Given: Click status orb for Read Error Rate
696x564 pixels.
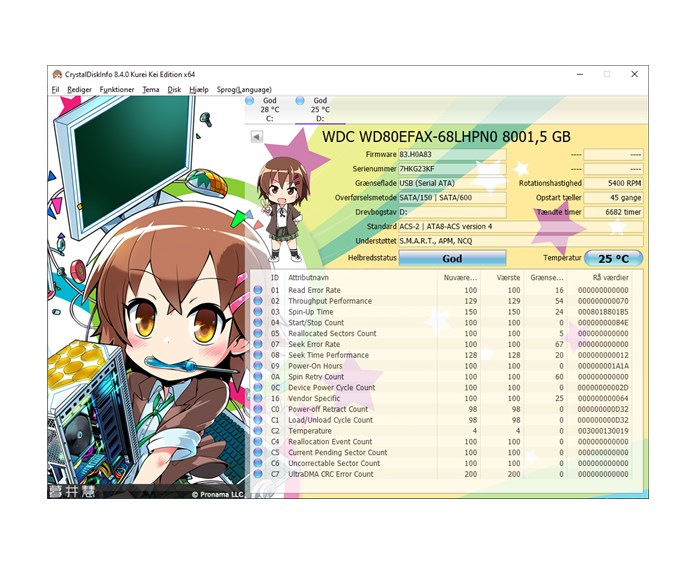Looking at the screenshot, I should (x=258, y=290).
